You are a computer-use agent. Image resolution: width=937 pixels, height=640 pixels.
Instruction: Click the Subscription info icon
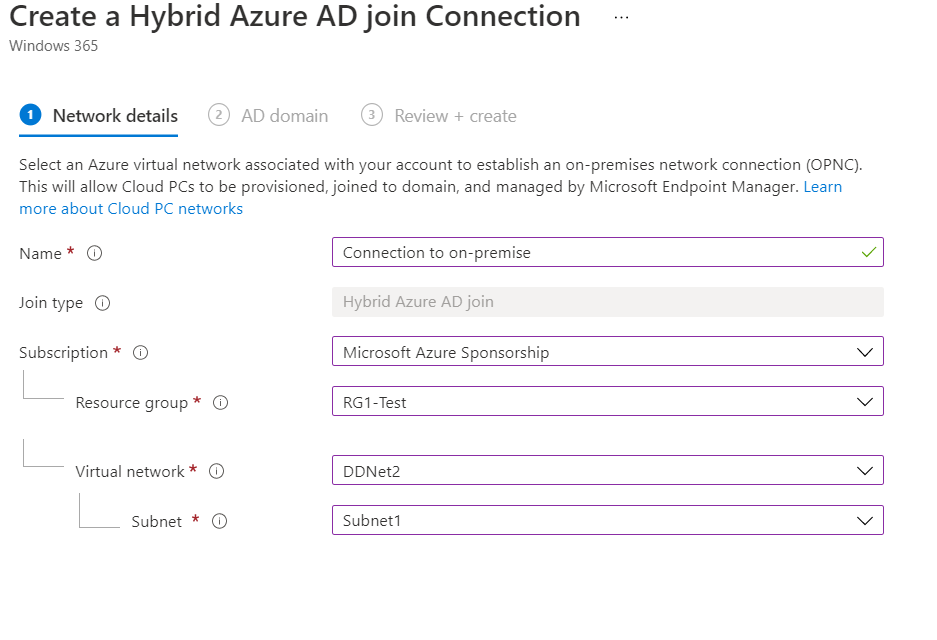coord(141,353)
